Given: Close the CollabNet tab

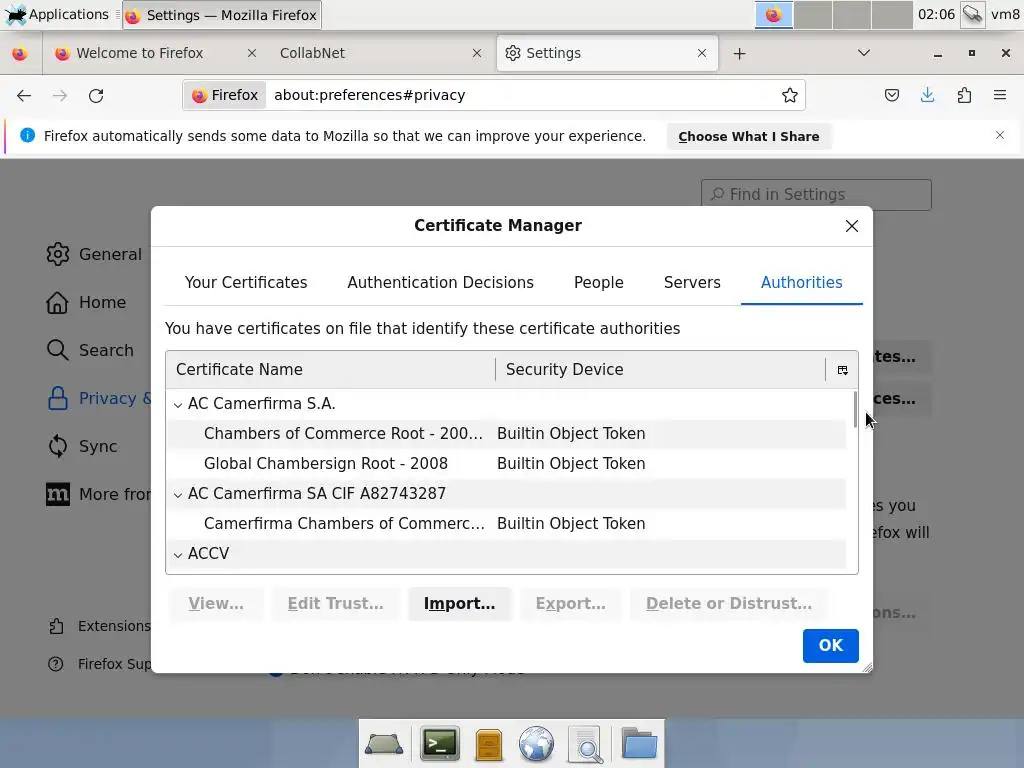Looking at the screenshot, I should click(477, 53).
